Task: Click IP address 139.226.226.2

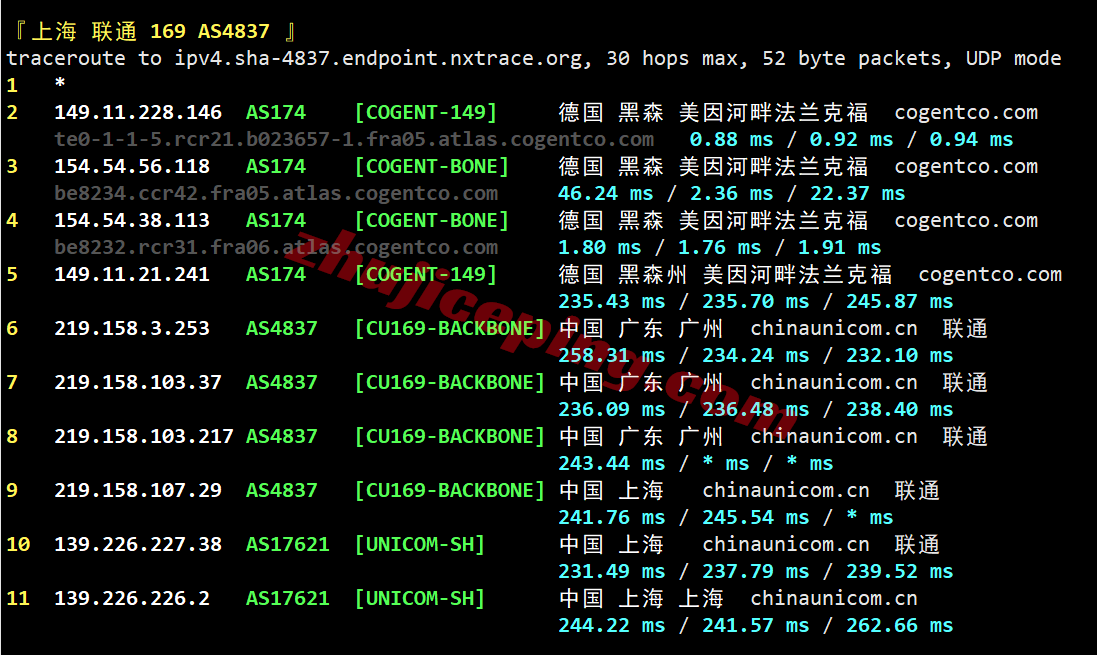Action: click(132, 598)
